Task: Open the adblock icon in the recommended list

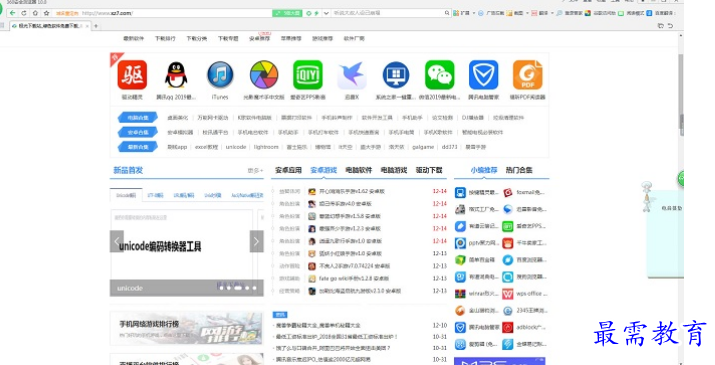Action: (508, 327)
